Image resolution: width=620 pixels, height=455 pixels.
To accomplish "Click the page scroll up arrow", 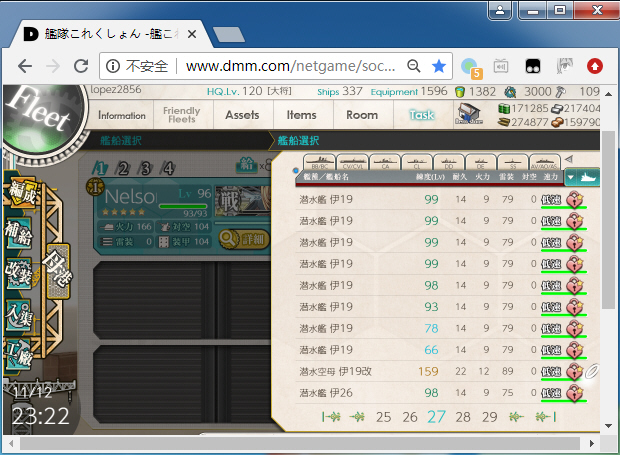I will pos(609,94).
